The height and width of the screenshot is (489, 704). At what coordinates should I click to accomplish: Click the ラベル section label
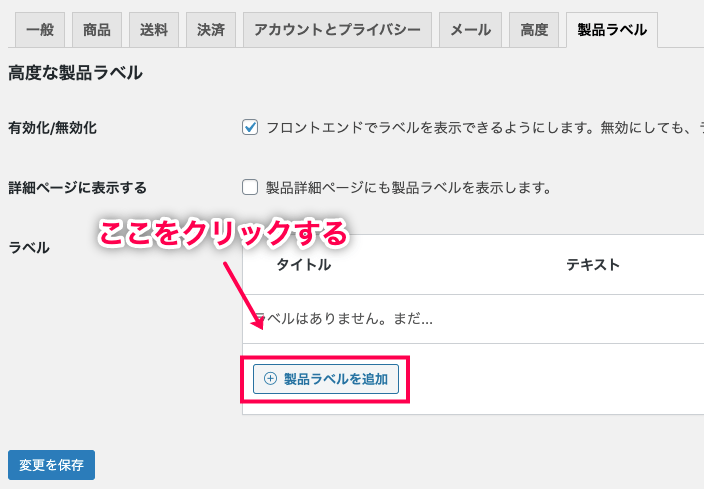tap(29, 247)
